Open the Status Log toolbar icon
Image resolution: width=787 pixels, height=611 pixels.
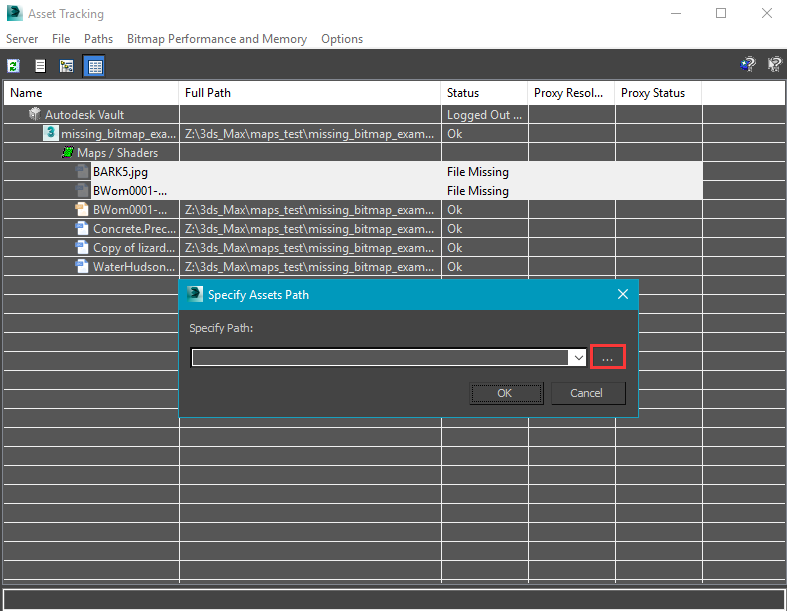pos(40,66)
